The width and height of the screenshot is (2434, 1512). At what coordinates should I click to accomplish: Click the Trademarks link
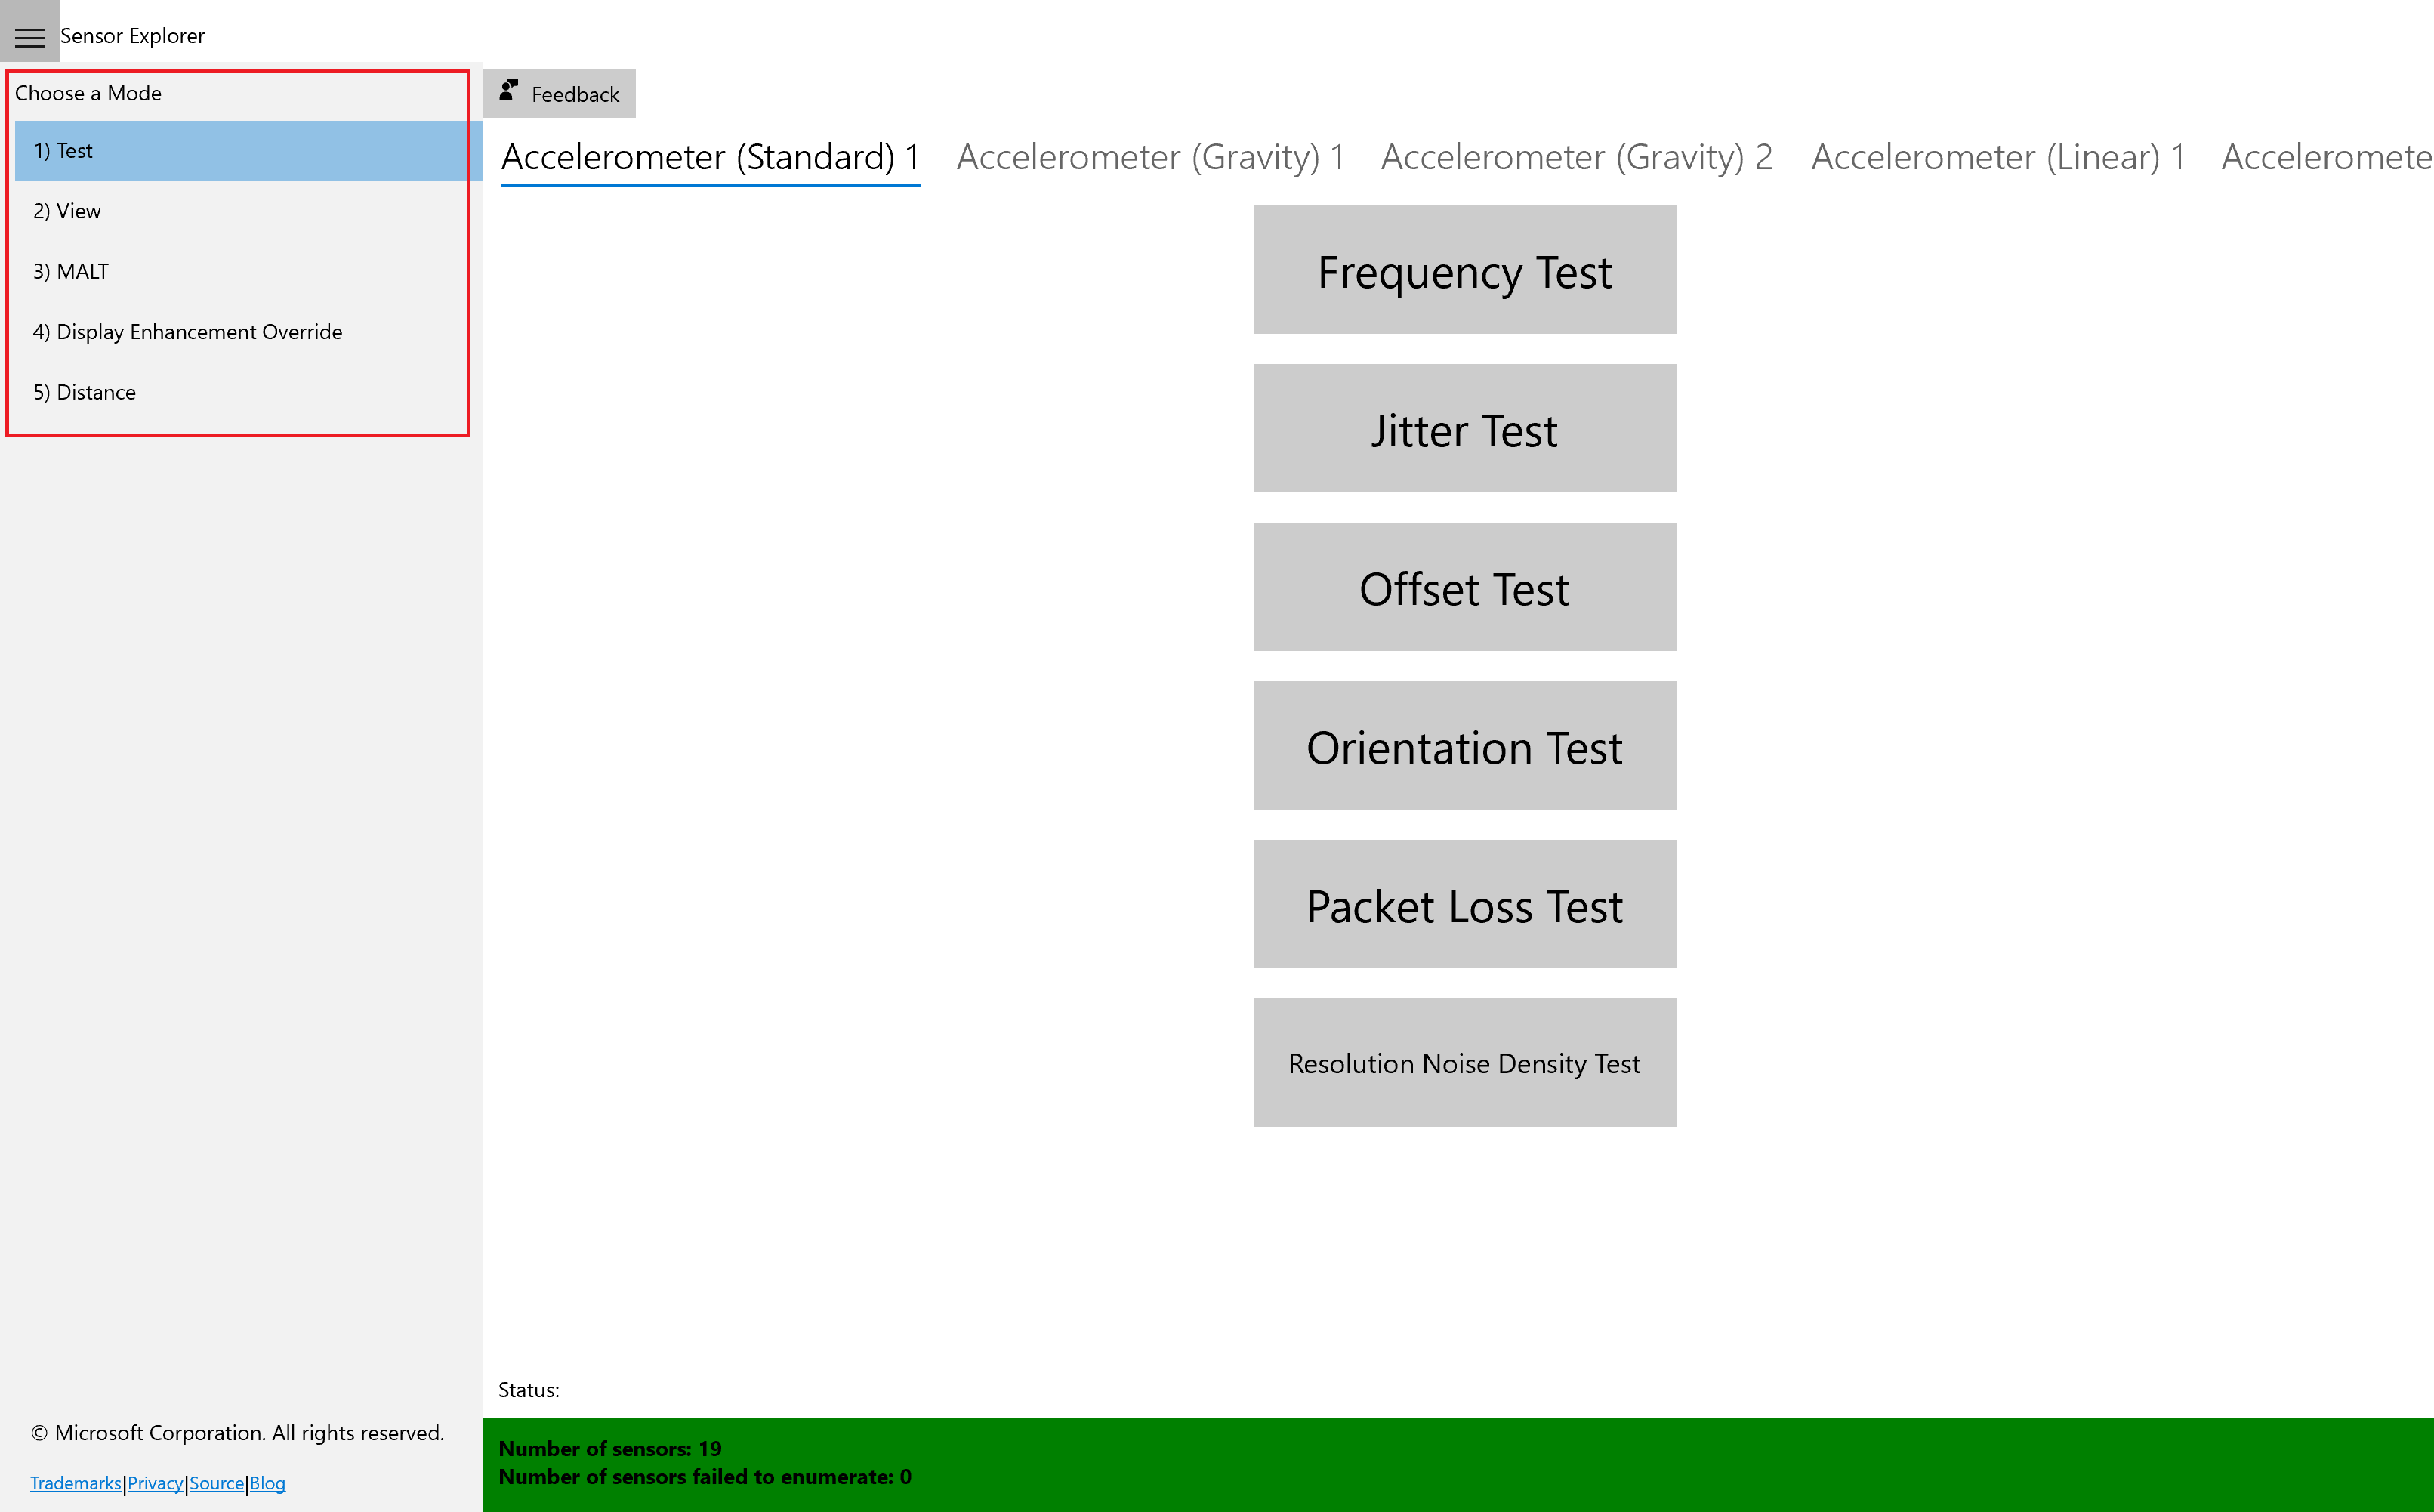click(76, 1484)
